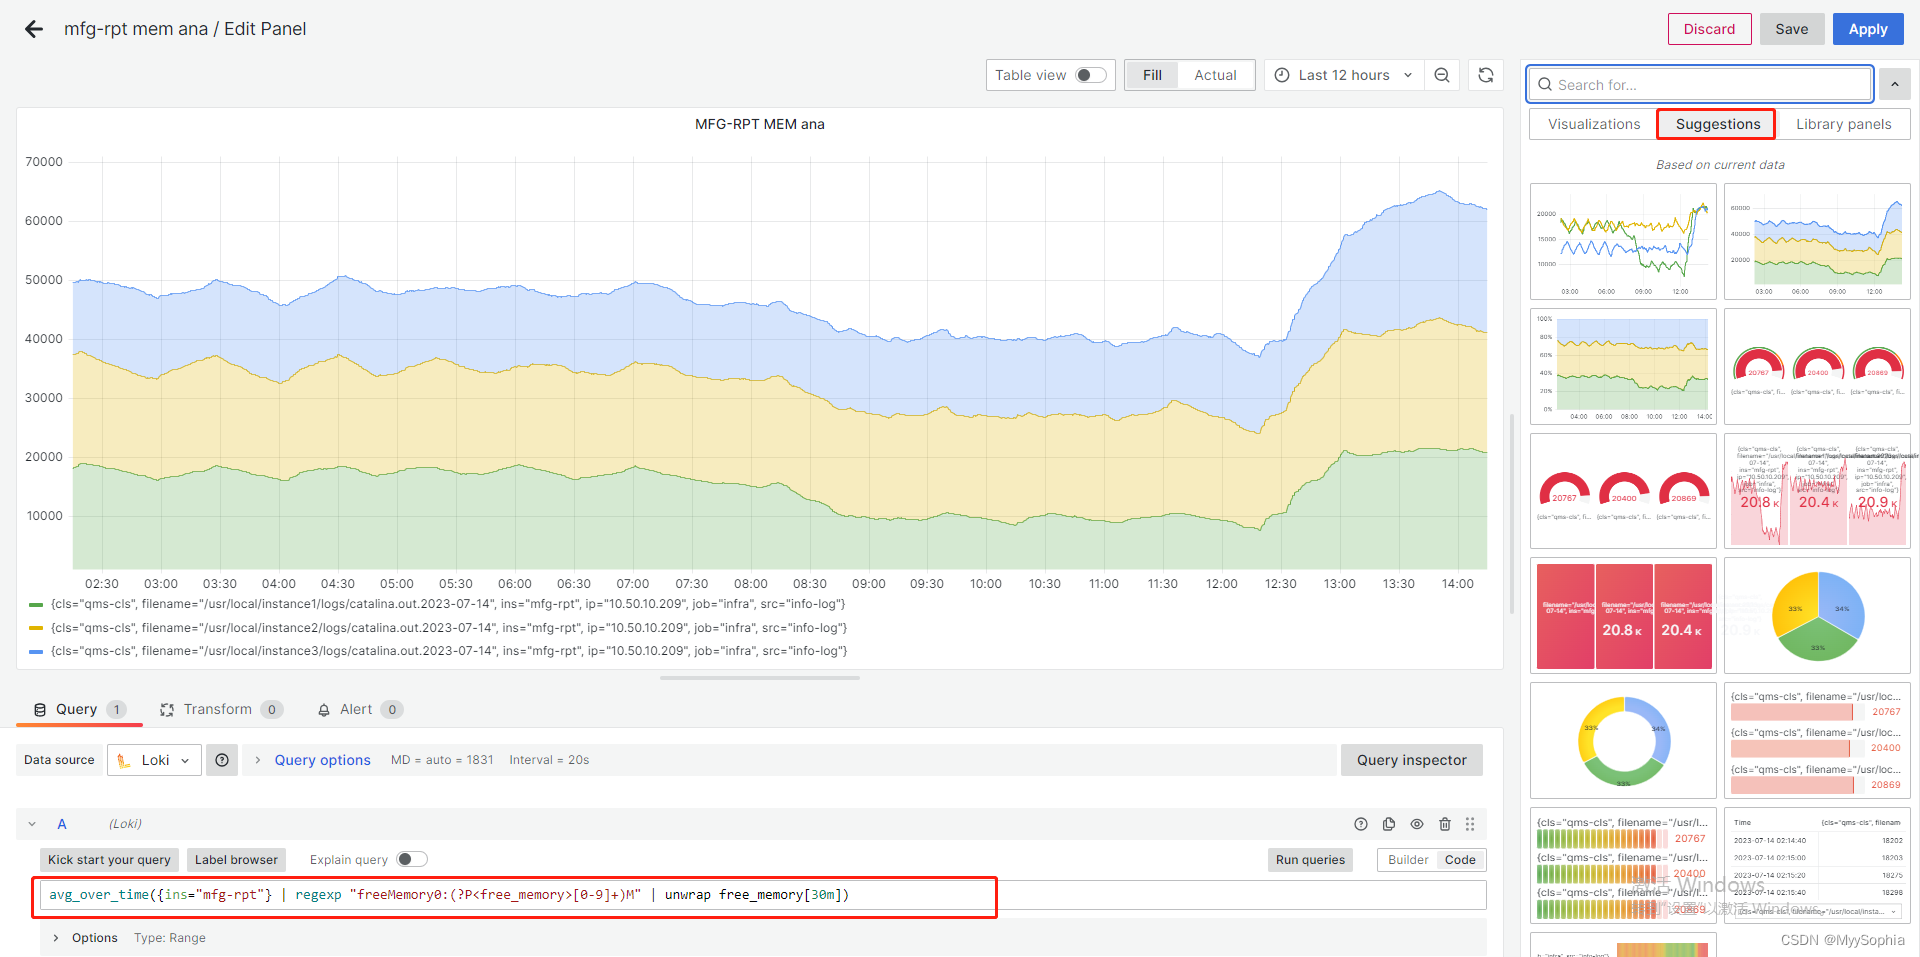
Task: Expand Query options section
Action: 322,760
